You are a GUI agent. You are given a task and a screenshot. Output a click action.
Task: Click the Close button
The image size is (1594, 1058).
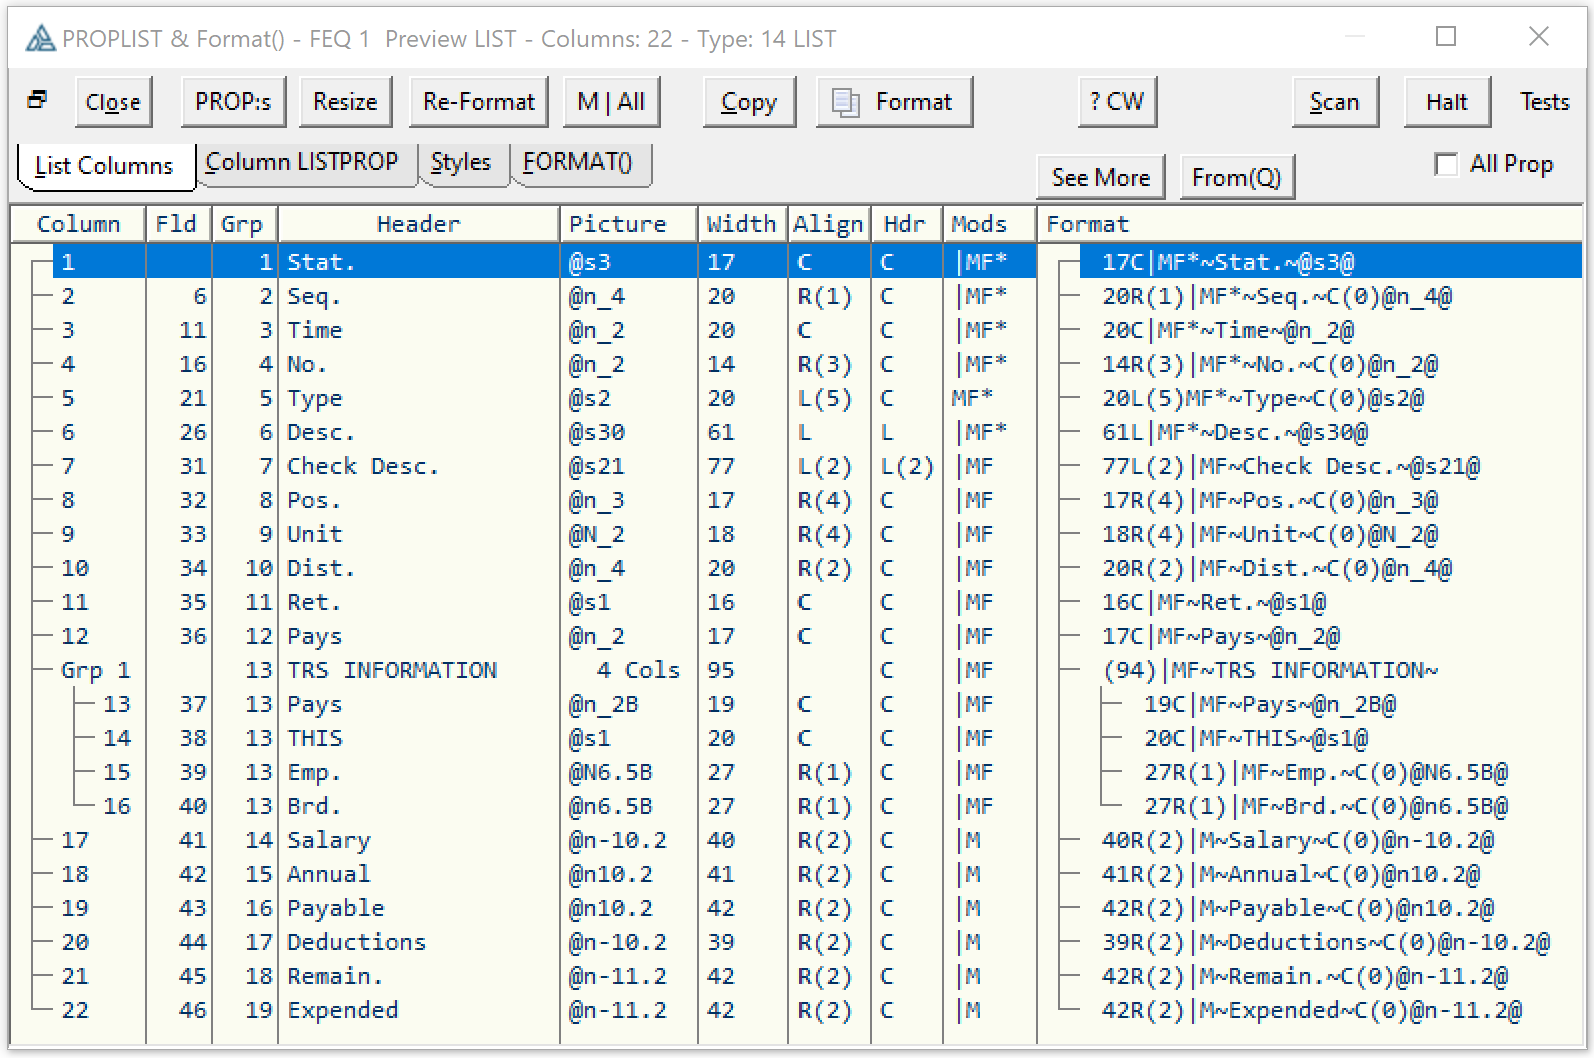(x=113, y=102)
